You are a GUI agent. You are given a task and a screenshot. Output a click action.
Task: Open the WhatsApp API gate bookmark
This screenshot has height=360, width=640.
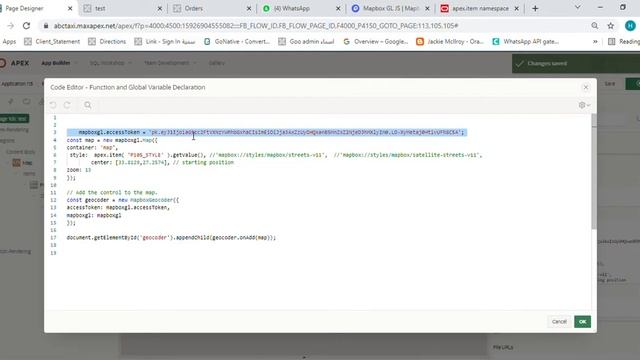click(526, 42)
